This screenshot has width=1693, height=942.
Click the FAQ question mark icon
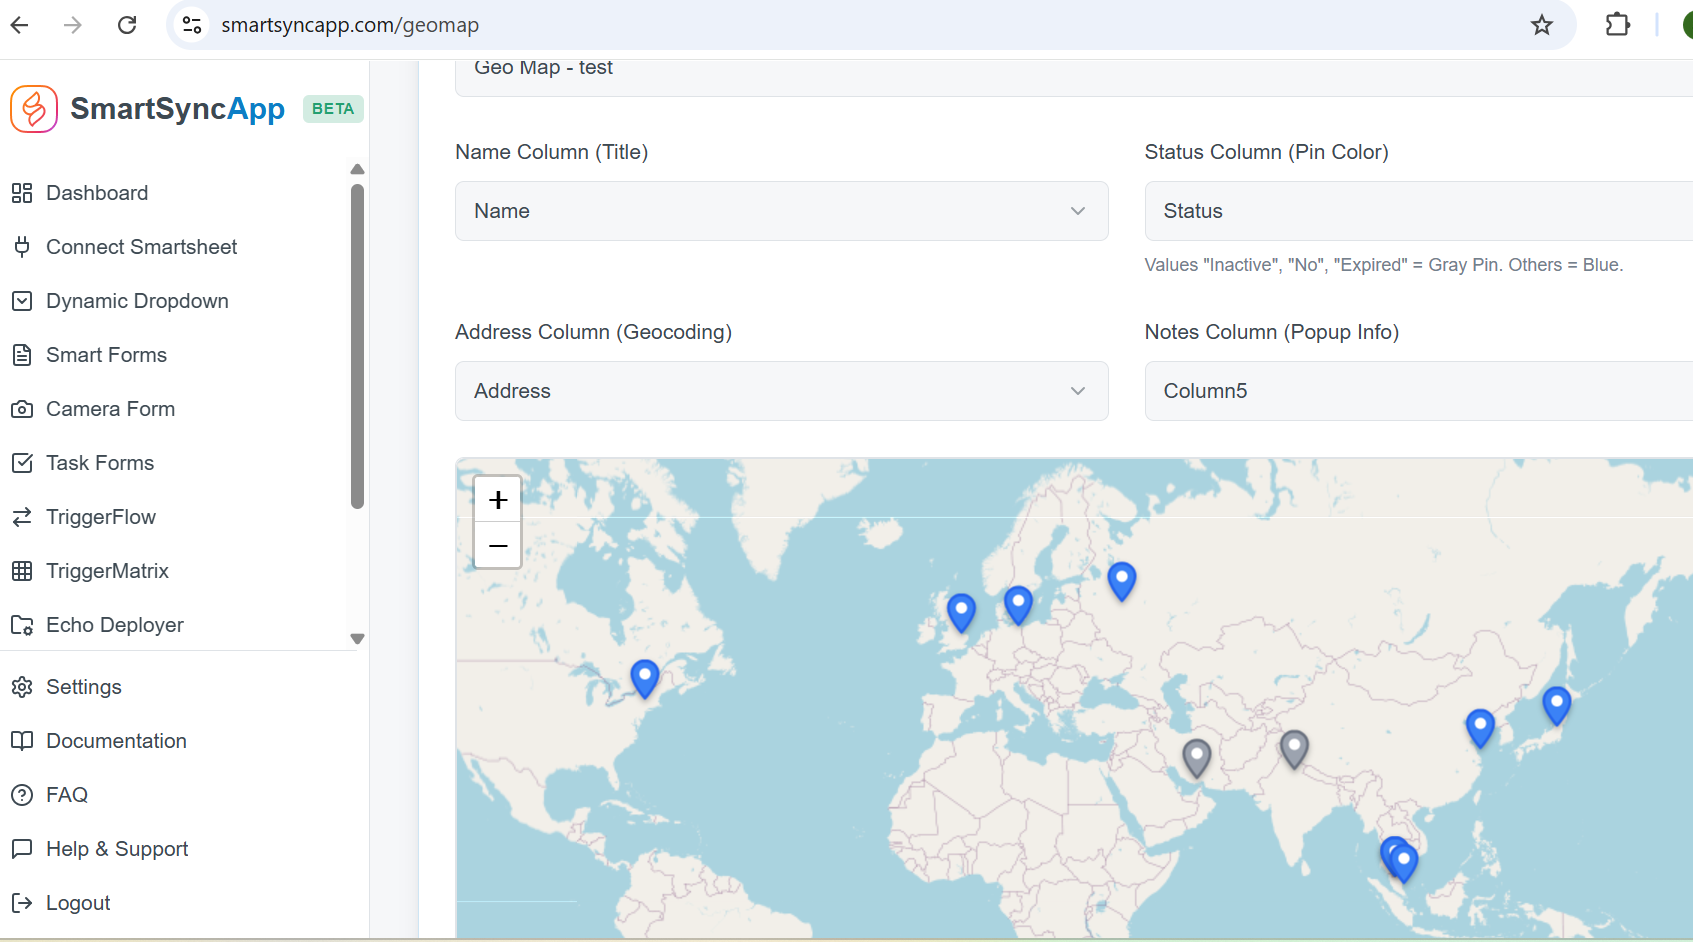click(x=22, y=795)
